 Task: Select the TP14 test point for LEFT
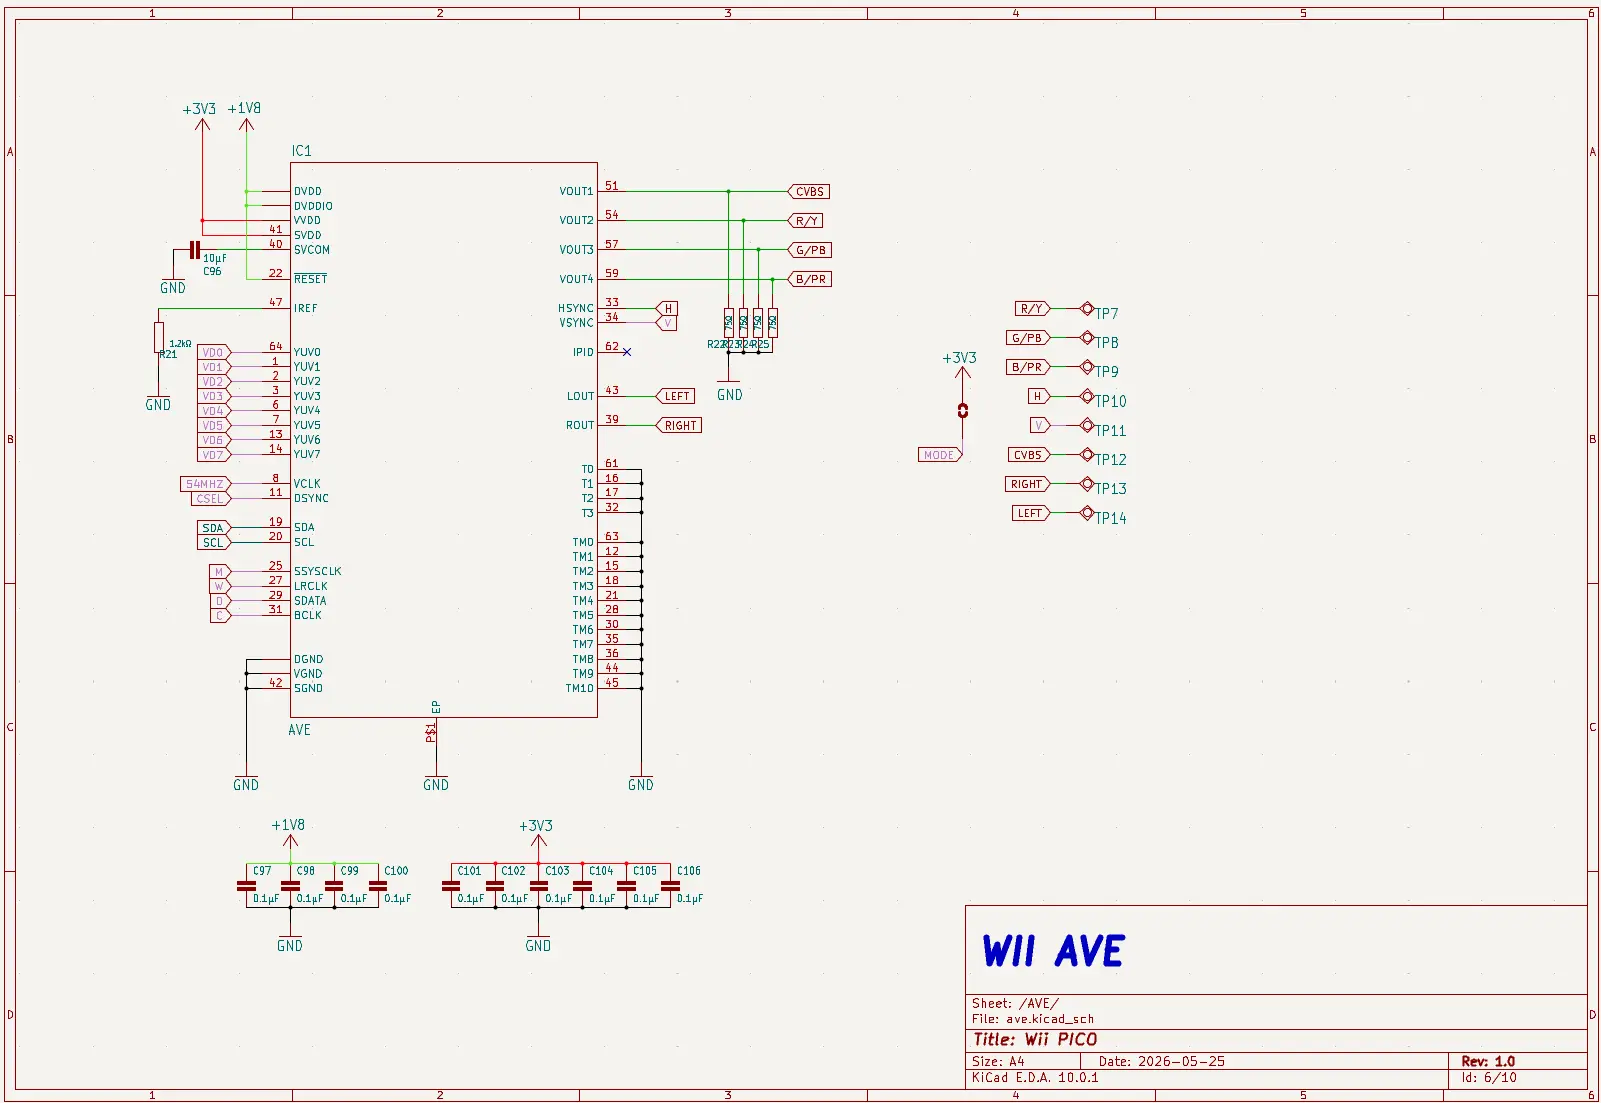1087,513
